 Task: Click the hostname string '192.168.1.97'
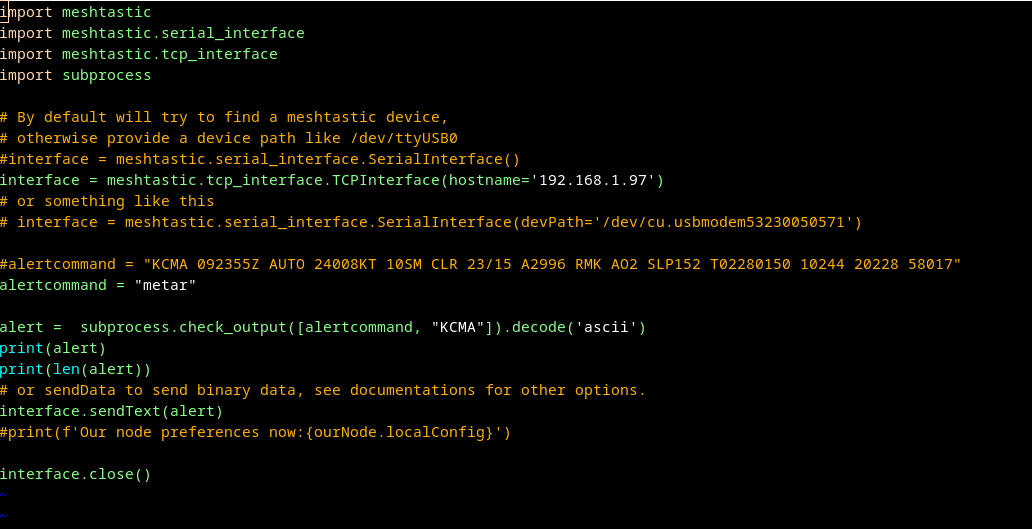tap(596, 180)
